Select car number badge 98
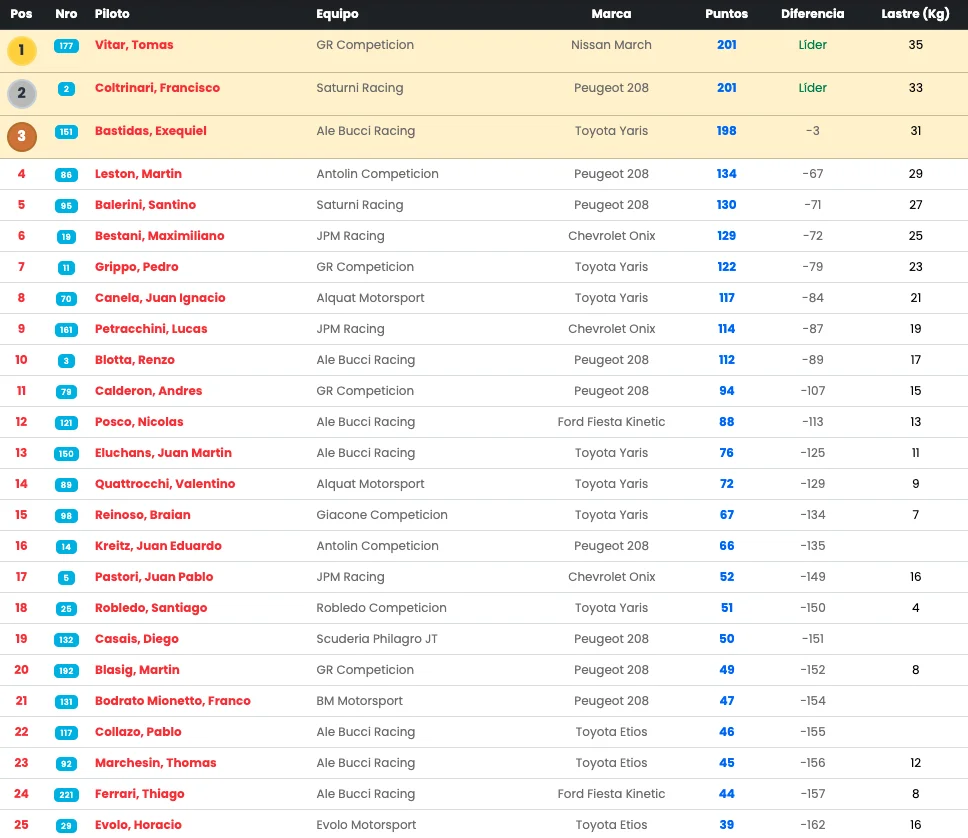Image resolution: width=968 pixels, height=838 pixels. point(66,516)
